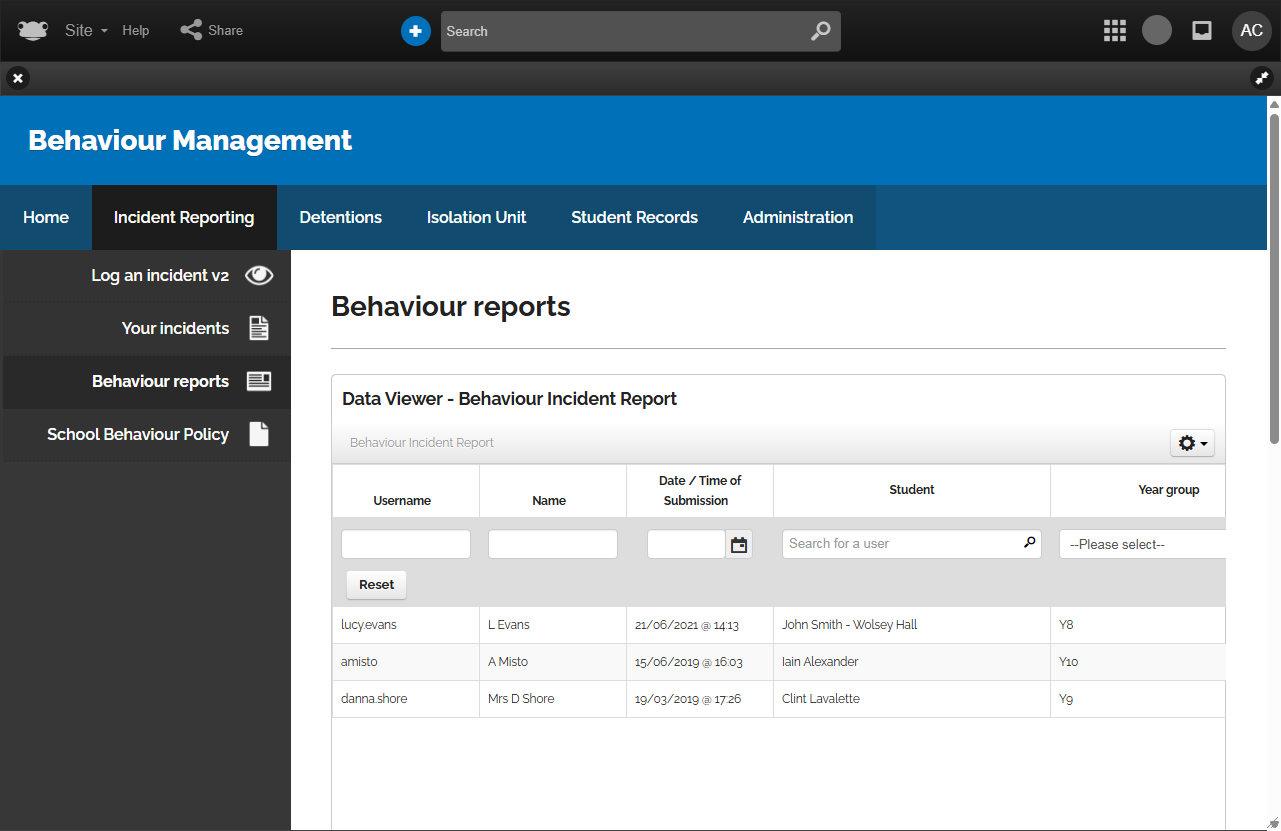
Task: Switch to the Detentions tab
Action: tap(340, 217)
